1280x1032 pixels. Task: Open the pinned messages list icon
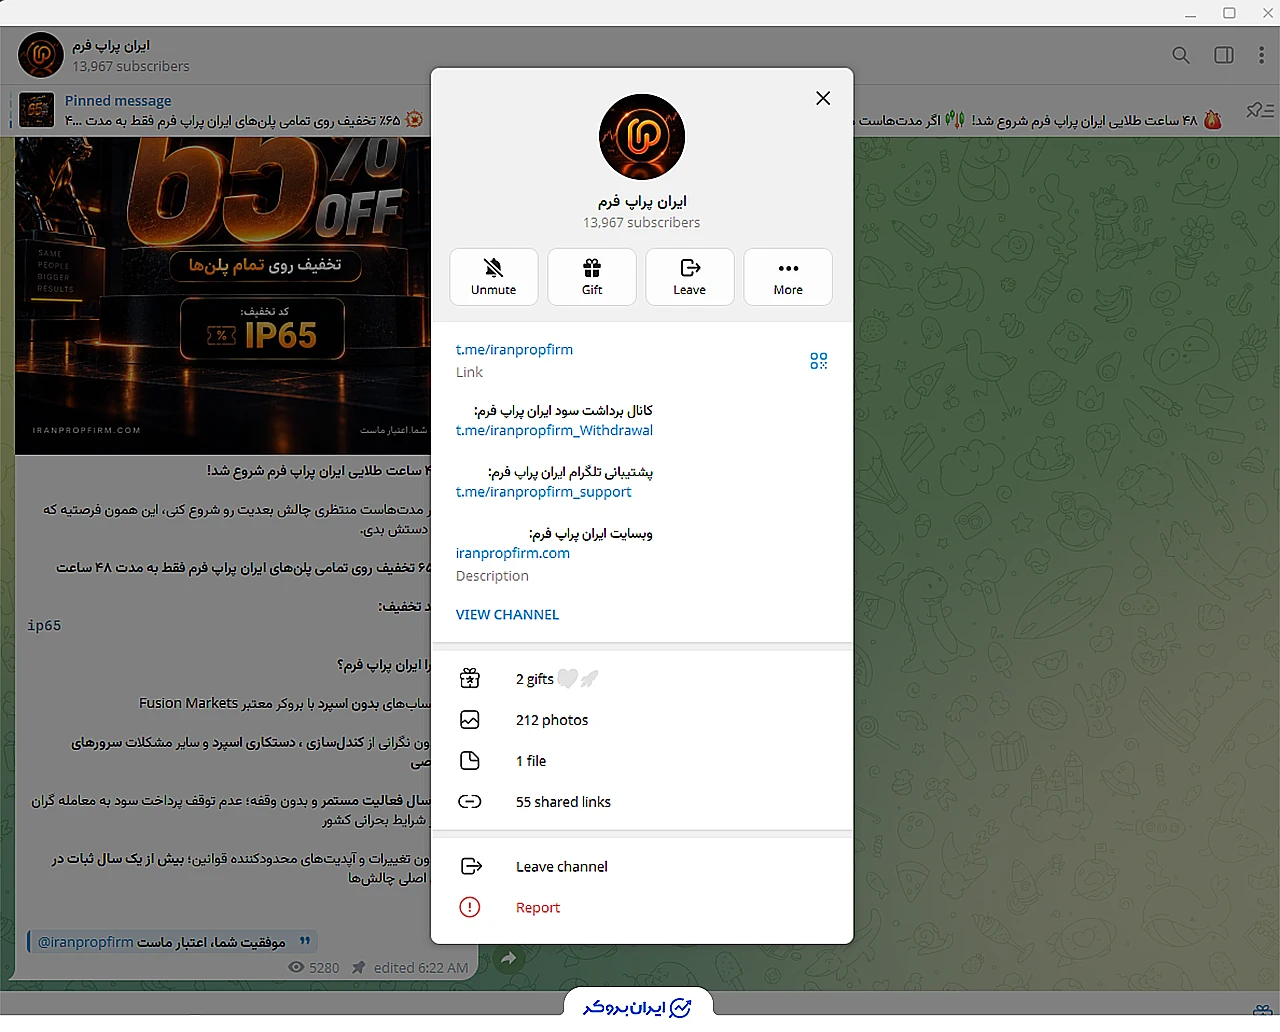pos(1260,111)
